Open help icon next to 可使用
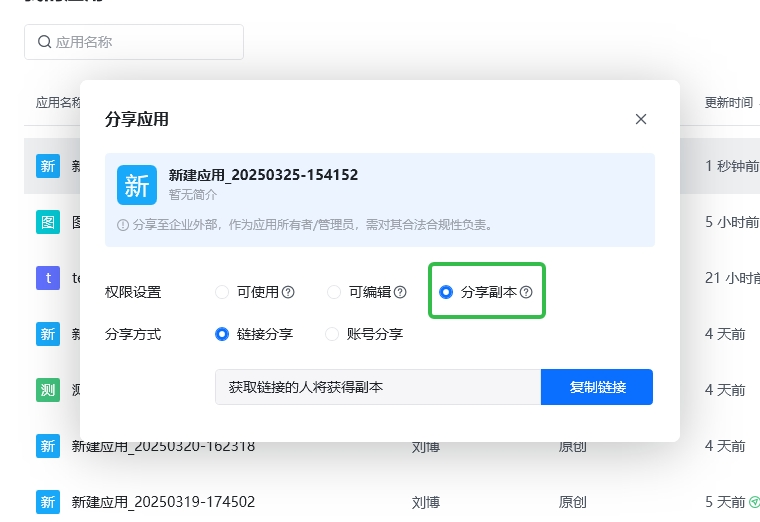Viewport: 760px width, 522px height. 288,292
